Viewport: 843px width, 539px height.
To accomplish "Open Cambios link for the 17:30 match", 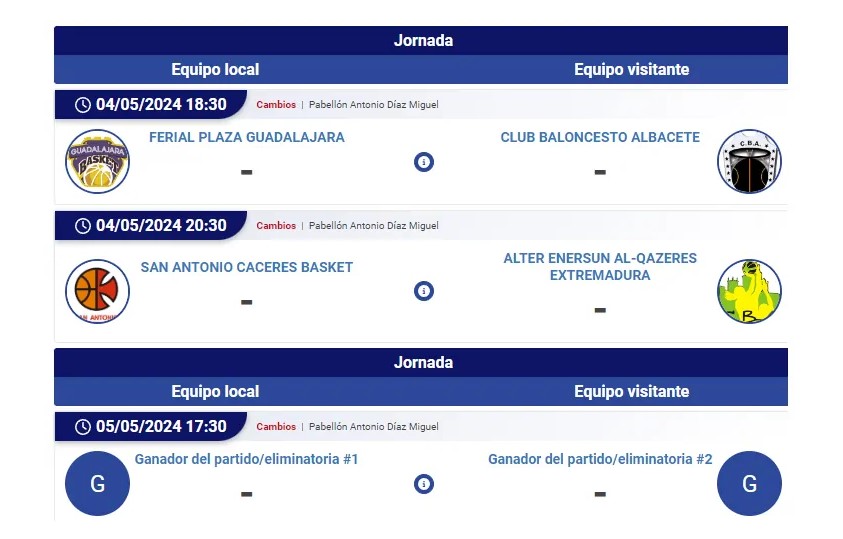I will tap(276, 427).
